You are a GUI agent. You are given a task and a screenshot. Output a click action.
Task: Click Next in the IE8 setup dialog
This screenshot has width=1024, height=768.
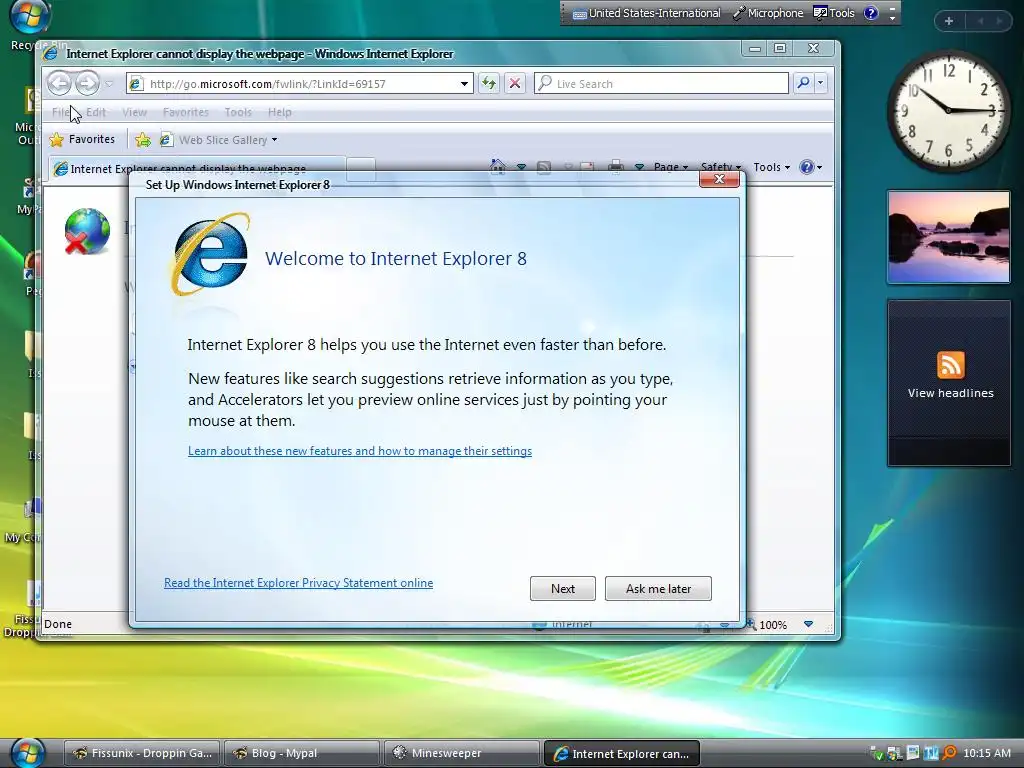tap(562, 588)
